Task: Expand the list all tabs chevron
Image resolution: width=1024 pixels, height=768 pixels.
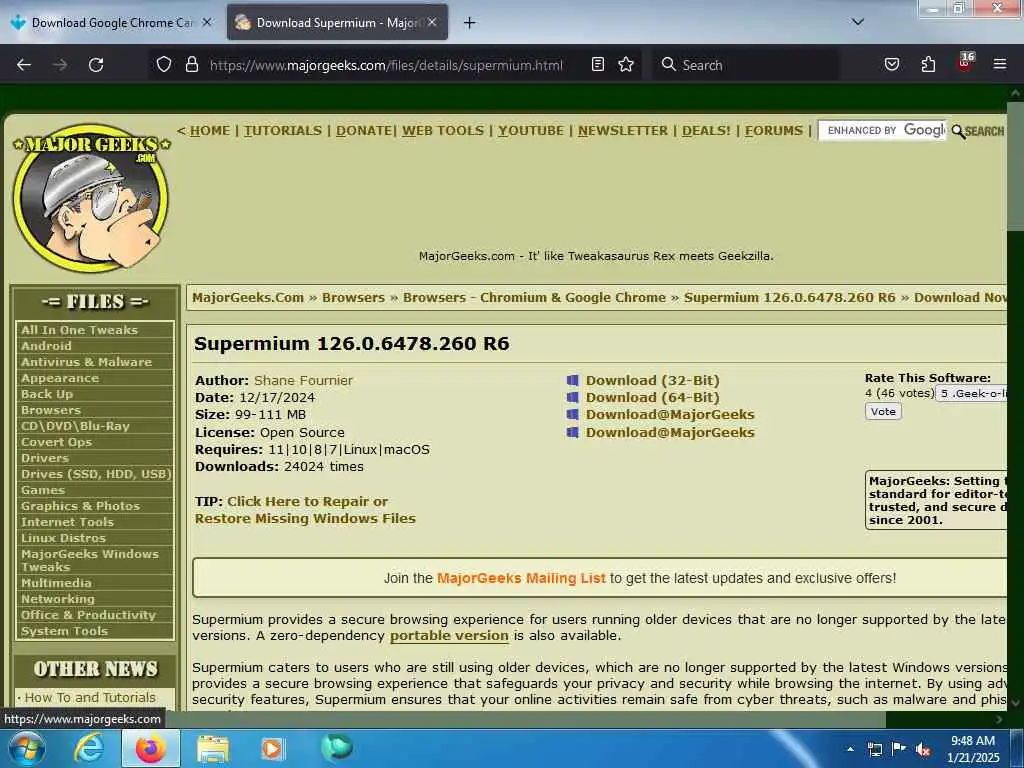Action: point(858,22)
